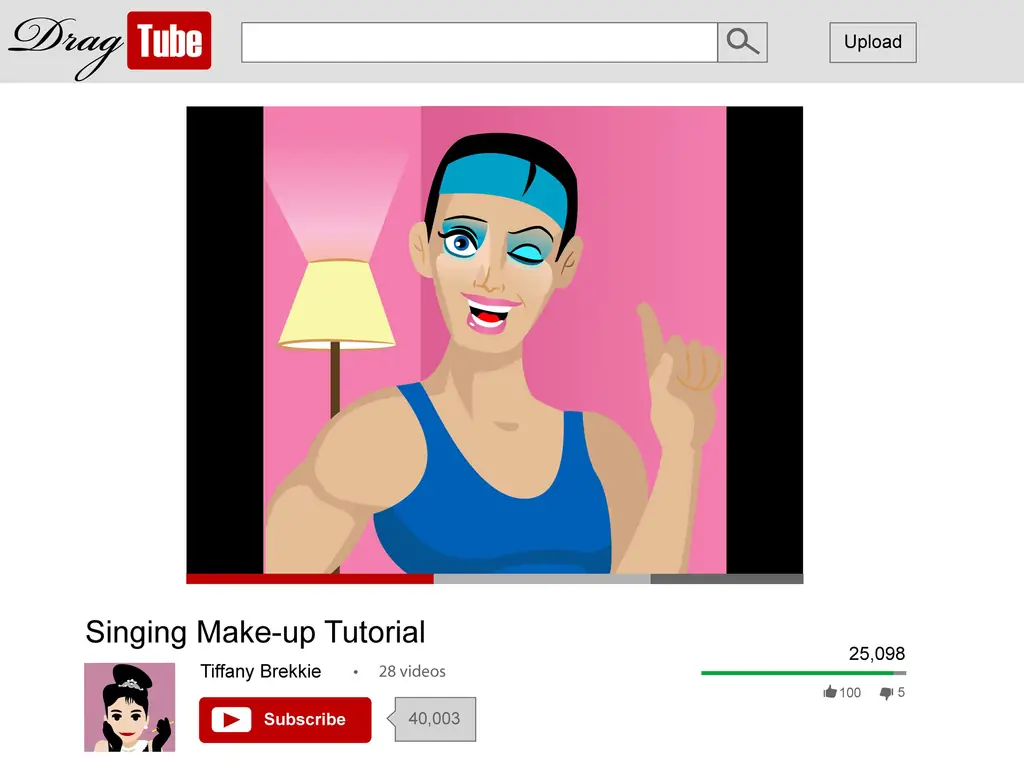The width and height of the screenshot is (1024, 768).
Task: Click the Upload button
Action: coord(872,42)
